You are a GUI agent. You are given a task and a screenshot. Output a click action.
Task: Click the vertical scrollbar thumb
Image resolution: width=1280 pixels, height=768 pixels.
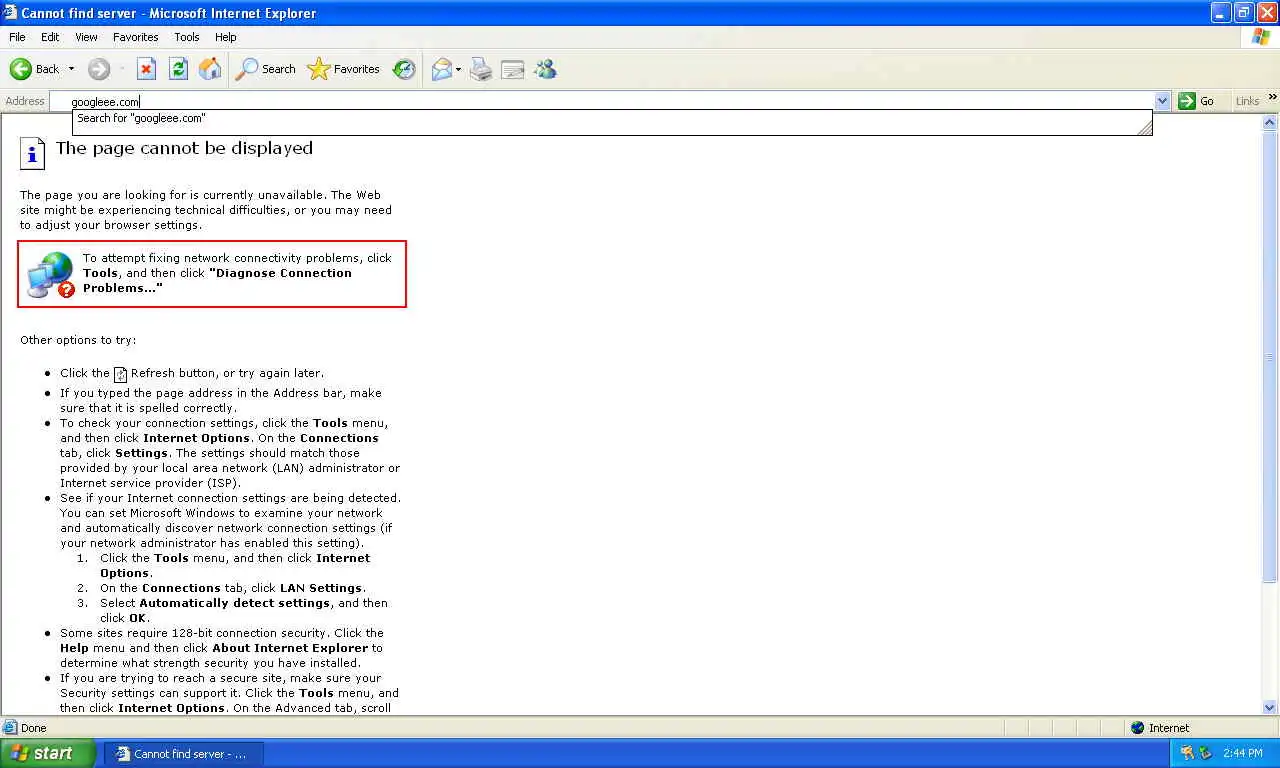point(1270,357)
